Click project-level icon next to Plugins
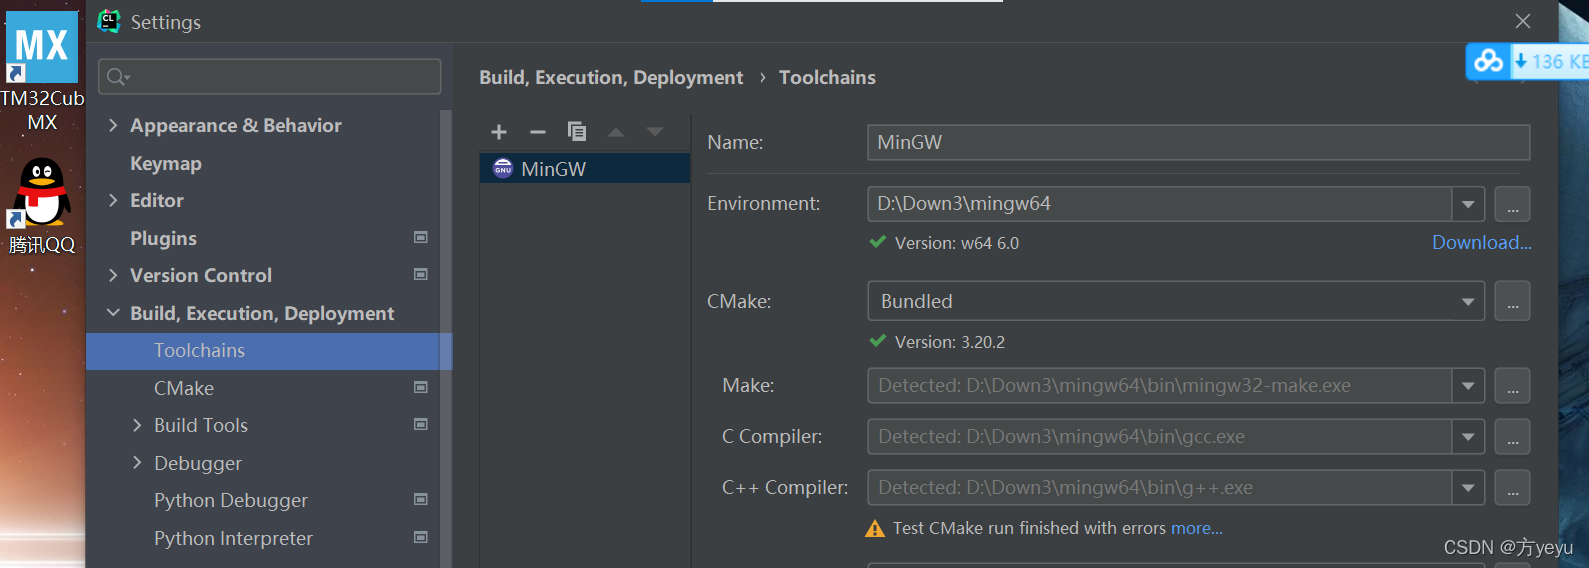The width and height of the screenshot is (1589, 568). pos(421,238)
